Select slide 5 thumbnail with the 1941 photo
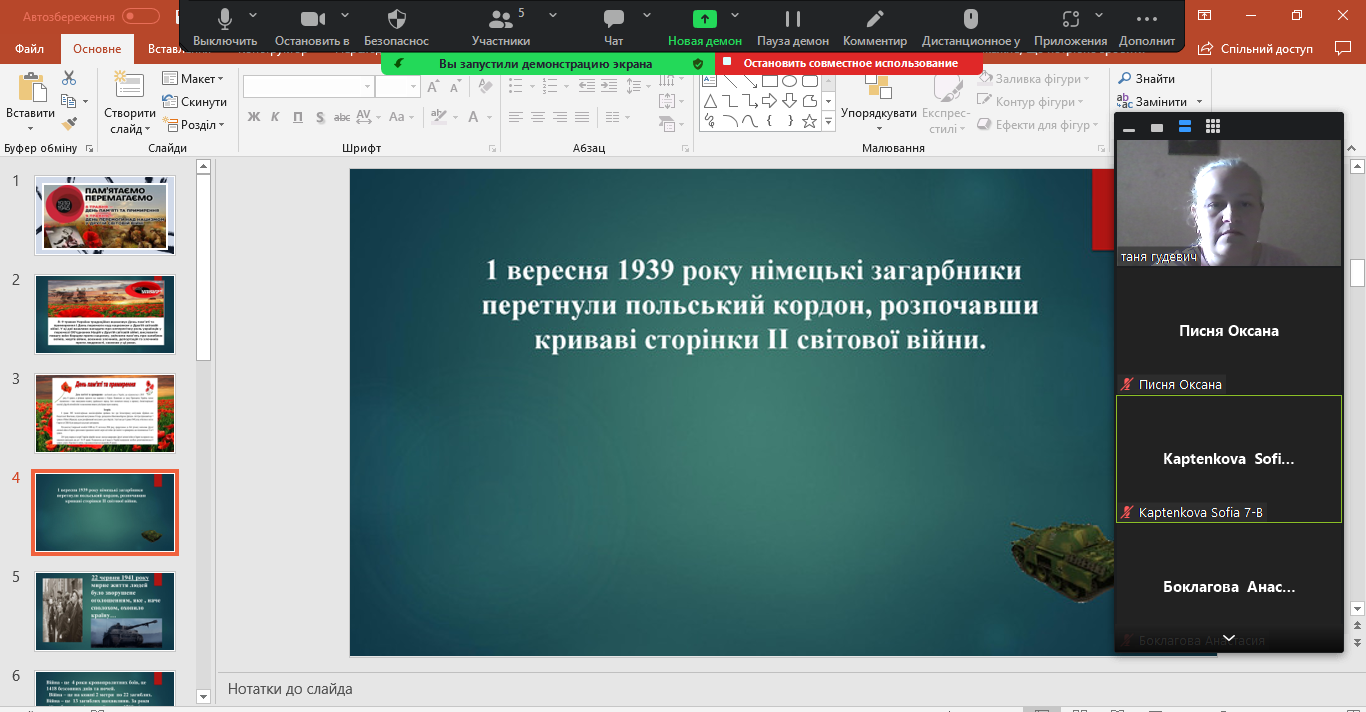Image resolution: width=1366 pixels, height=712 pixels. [x=105, y=611]
